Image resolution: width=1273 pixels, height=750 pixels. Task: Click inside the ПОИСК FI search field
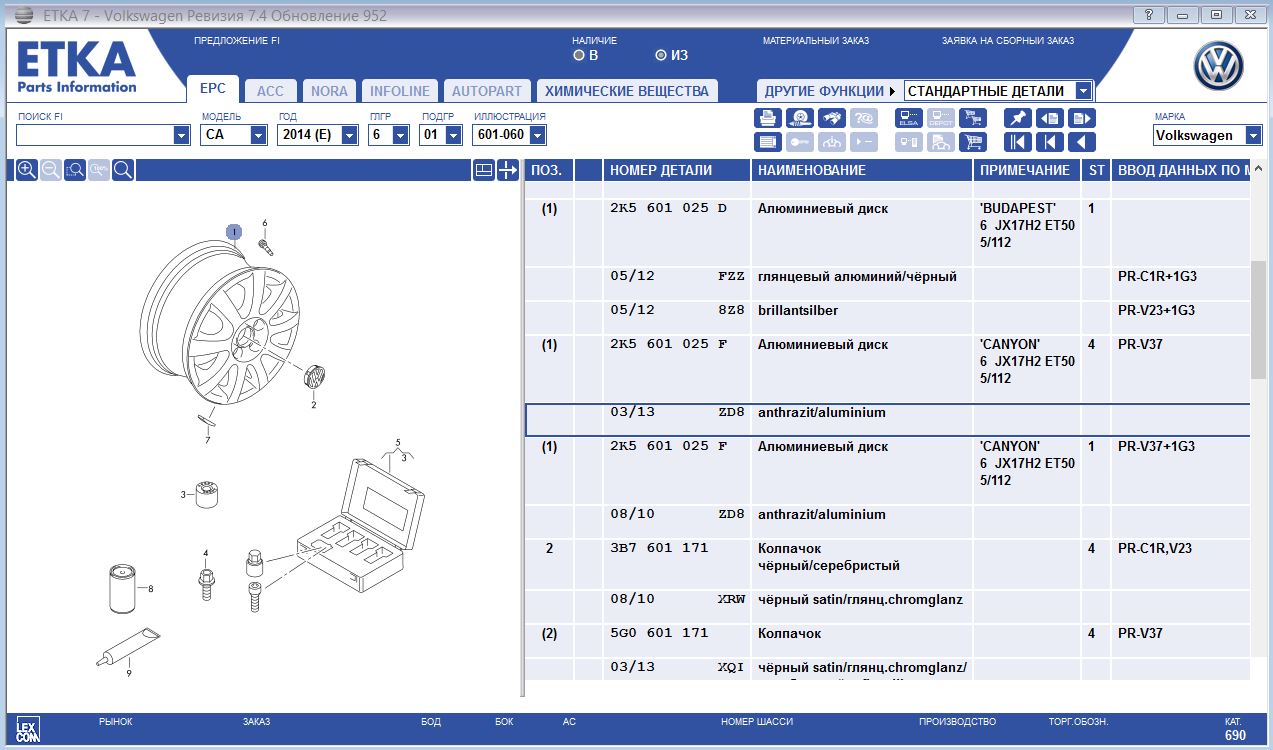(95, 135)
